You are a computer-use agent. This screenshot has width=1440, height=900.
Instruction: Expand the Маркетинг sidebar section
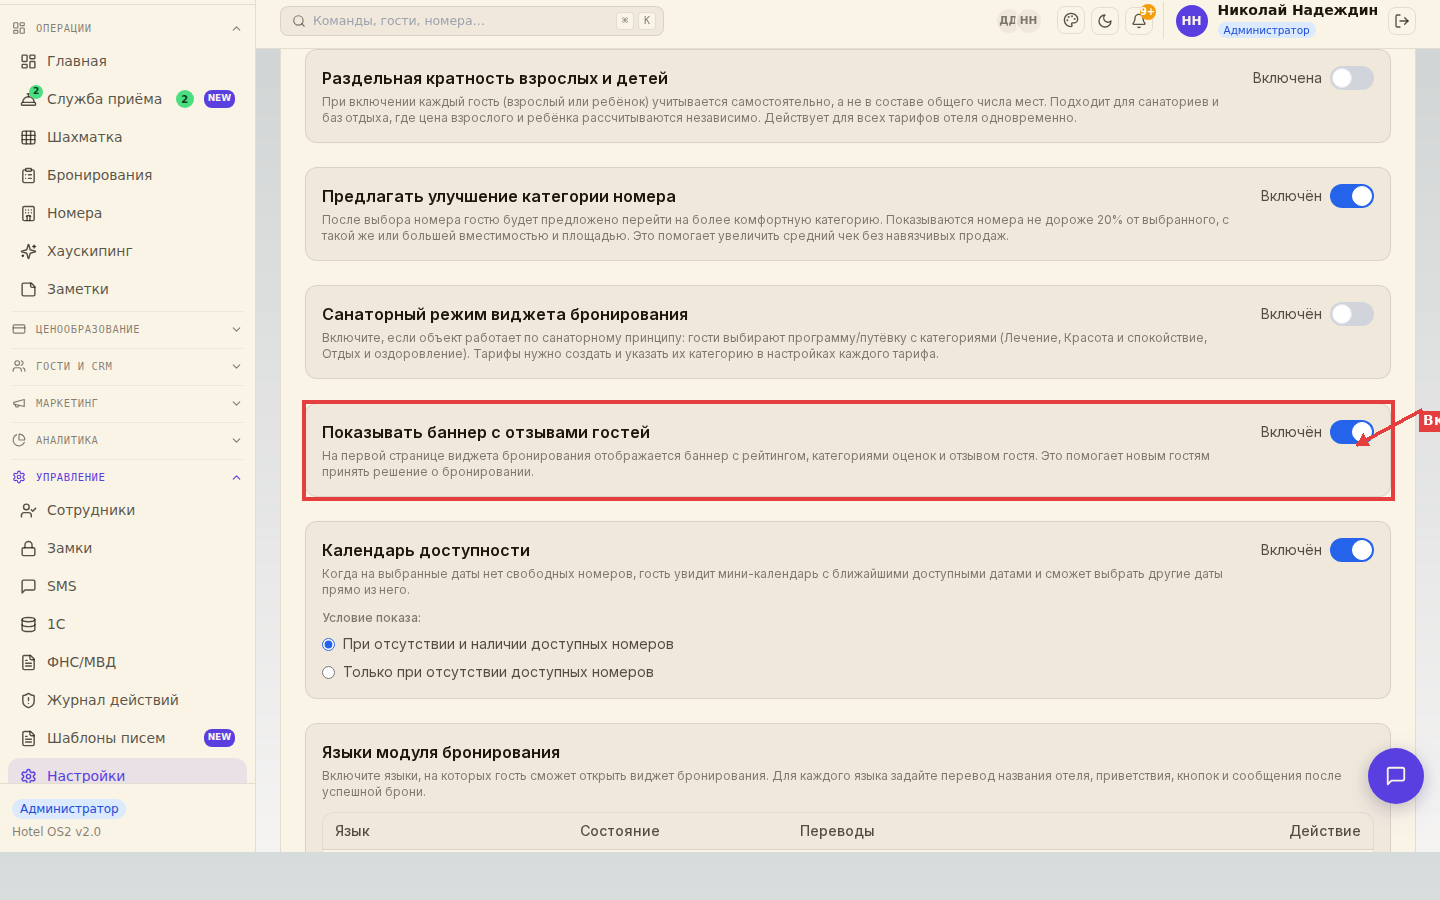[x=126, y=403]
